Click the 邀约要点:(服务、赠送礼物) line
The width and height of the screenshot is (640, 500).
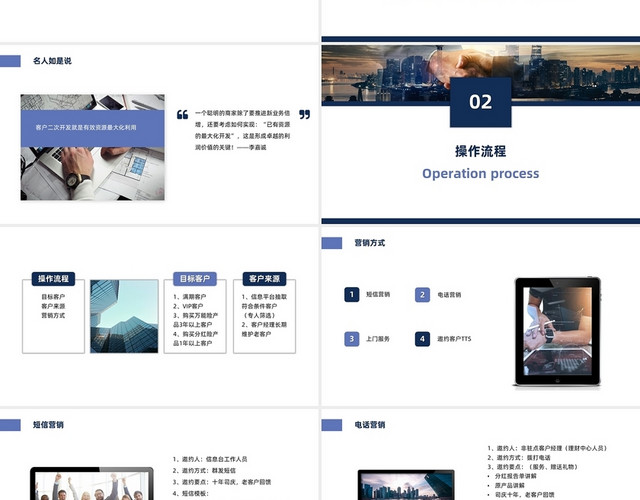(532, 467)
